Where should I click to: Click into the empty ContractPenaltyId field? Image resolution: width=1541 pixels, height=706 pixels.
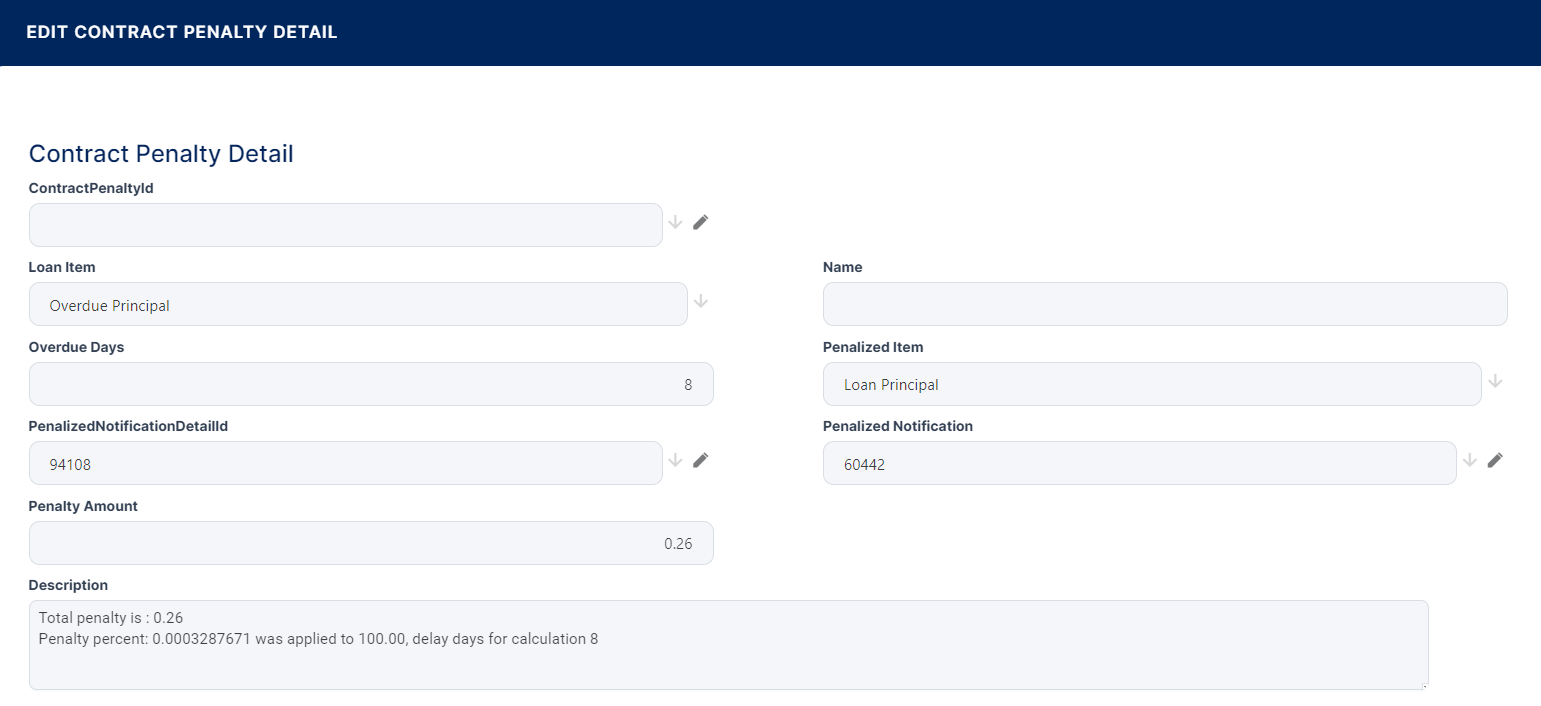click(x=345, y=225)
